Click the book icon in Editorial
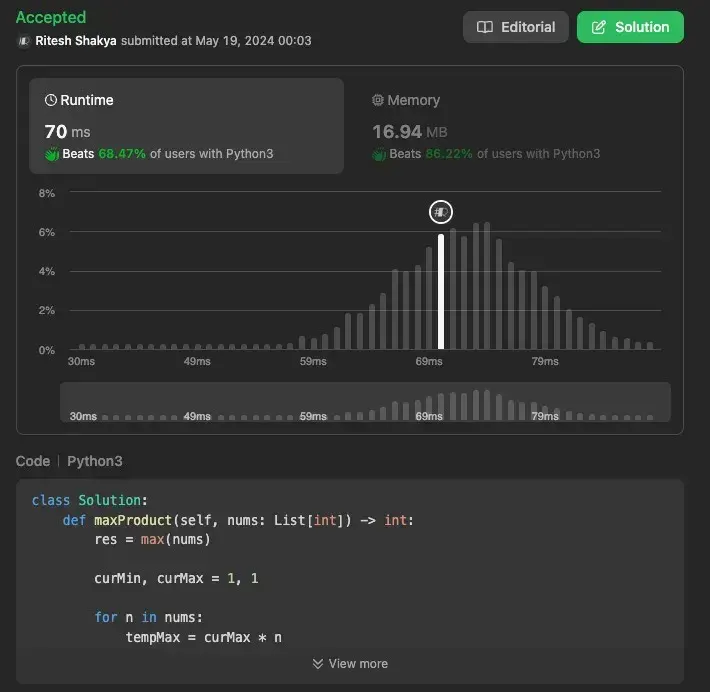The image size is (710, 692). click(x=485, y=27)
